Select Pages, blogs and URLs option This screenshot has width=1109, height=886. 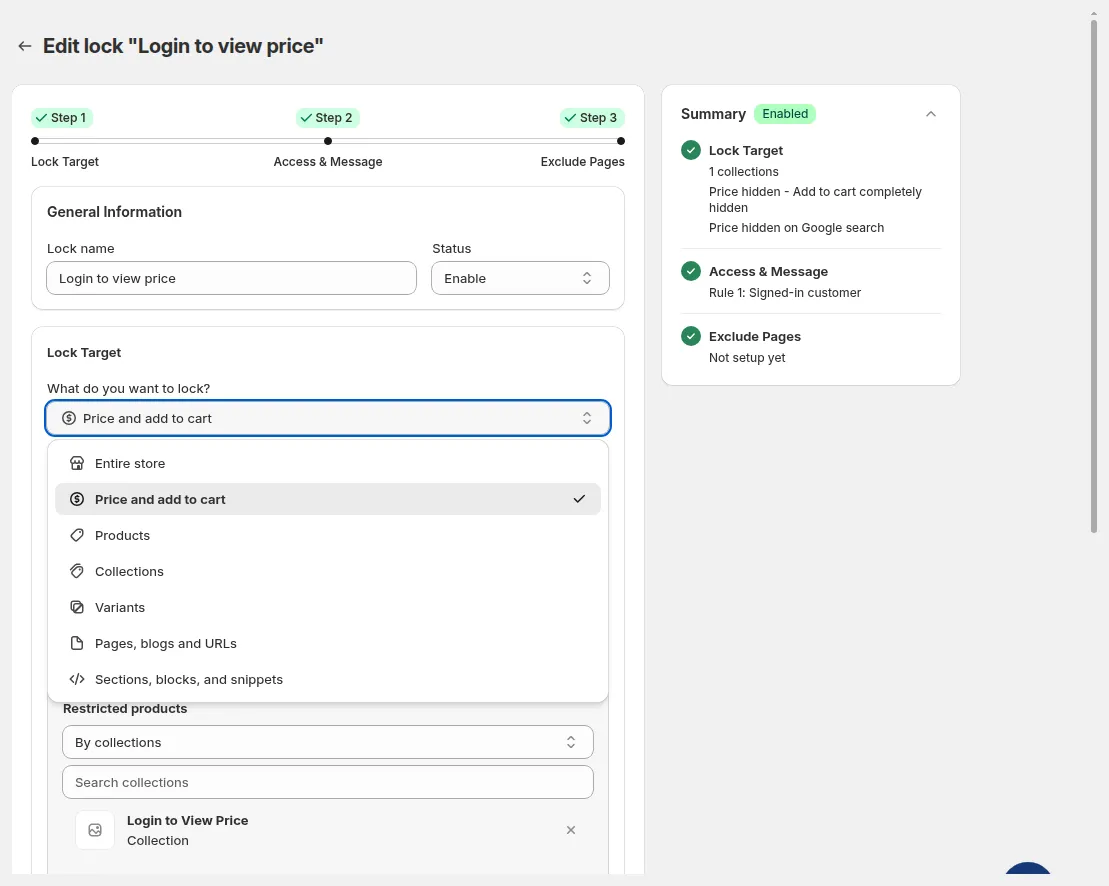pyautogui.click(x=328, y=643)
